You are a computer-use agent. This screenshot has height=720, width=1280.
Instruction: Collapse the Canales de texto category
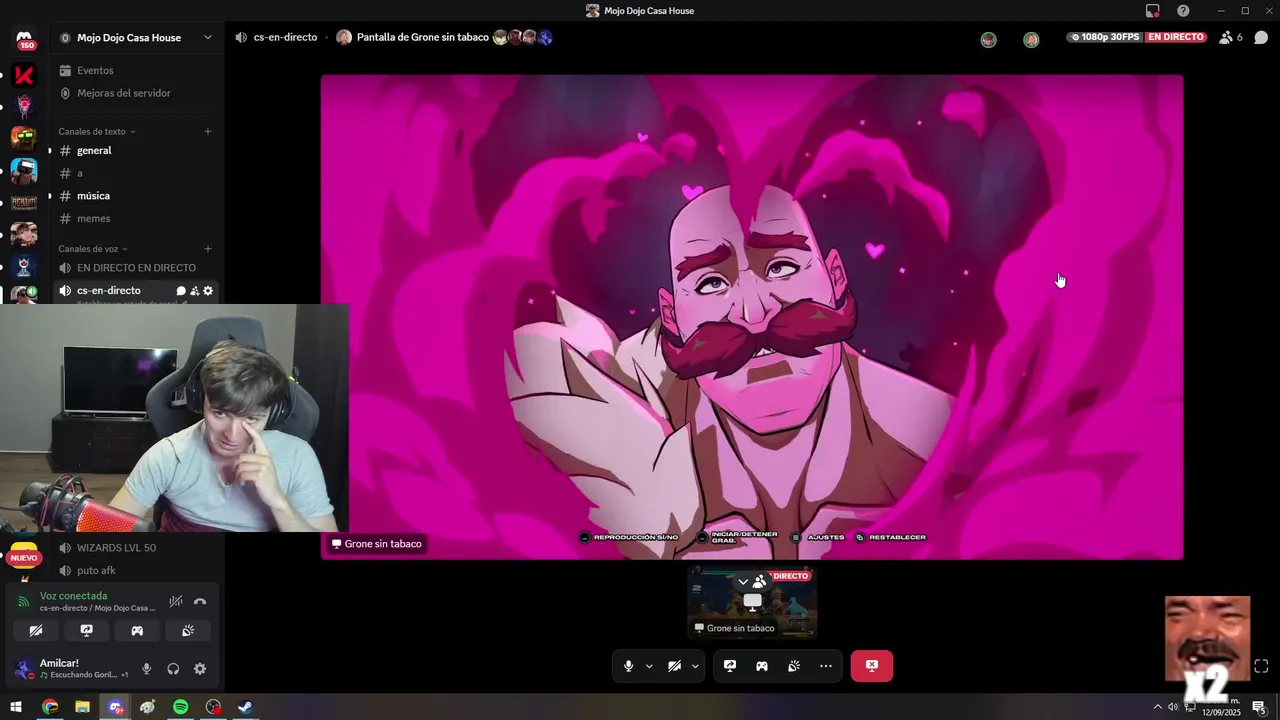click(96, 131)
